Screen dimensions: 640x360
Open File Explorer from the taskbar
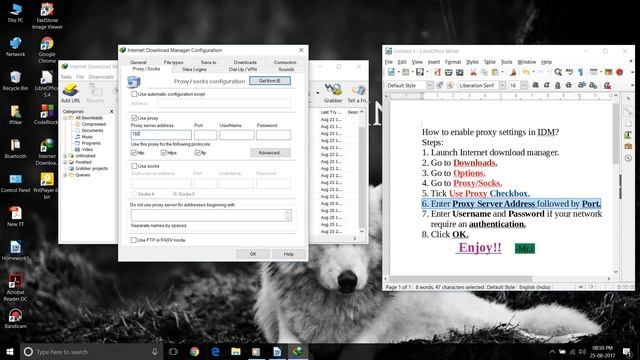[236, 351]
